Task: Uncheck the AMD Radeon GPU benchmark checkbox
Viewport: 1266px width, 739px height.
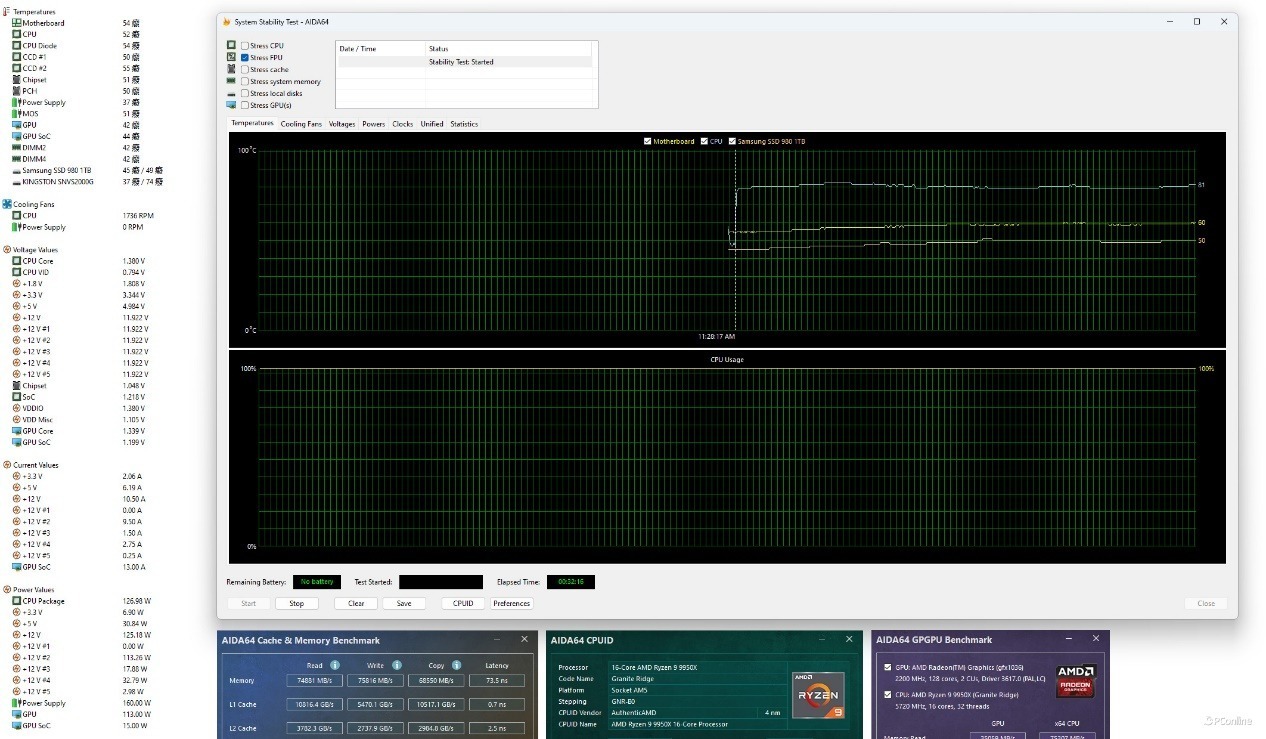Action: pyautogui.click(x=887, y=667)
